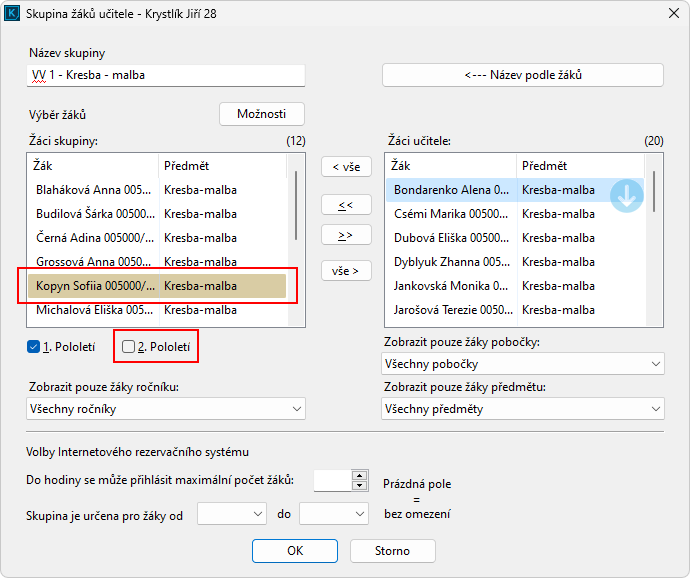Open the Všechny pobočky dropdown

point(523,363)
